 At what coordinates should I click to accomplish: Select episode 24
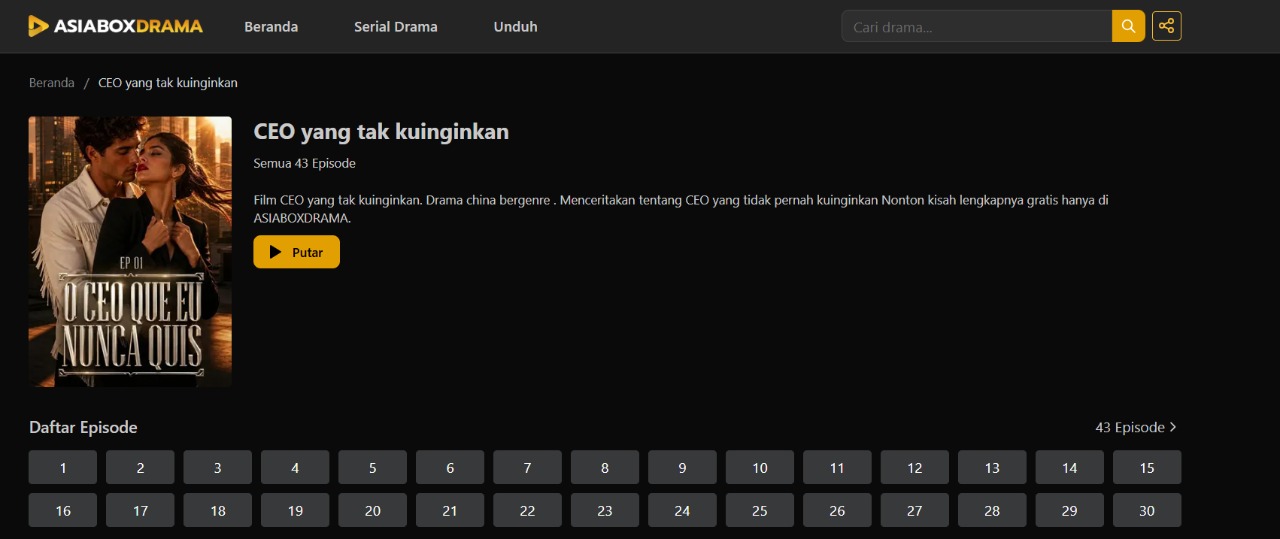tap(683, 510)
